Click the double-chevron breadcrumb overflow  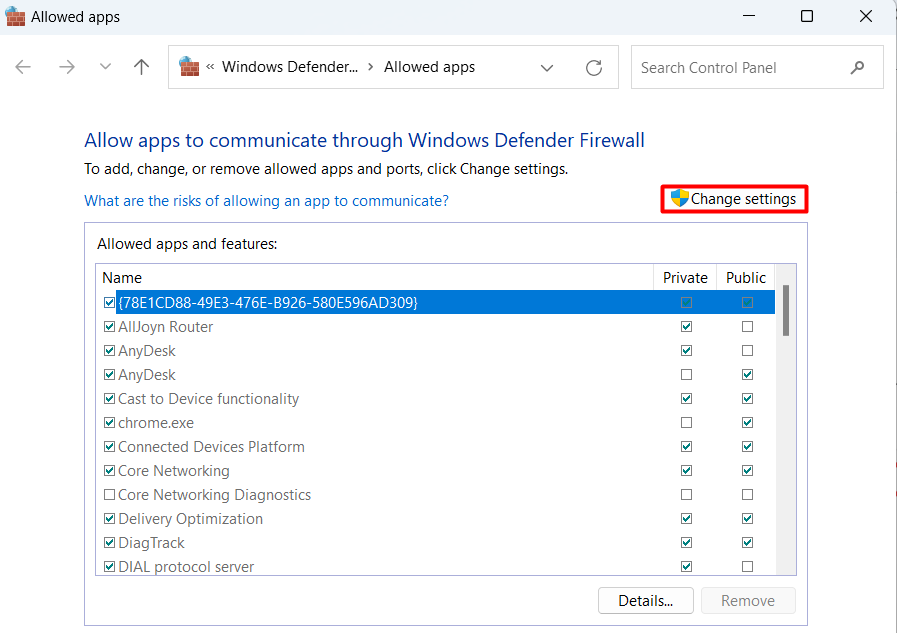(x=210, y=67)
